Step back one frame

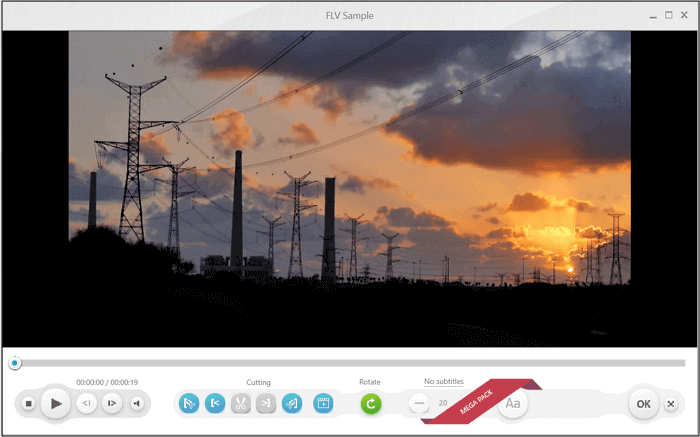point(87,404)
